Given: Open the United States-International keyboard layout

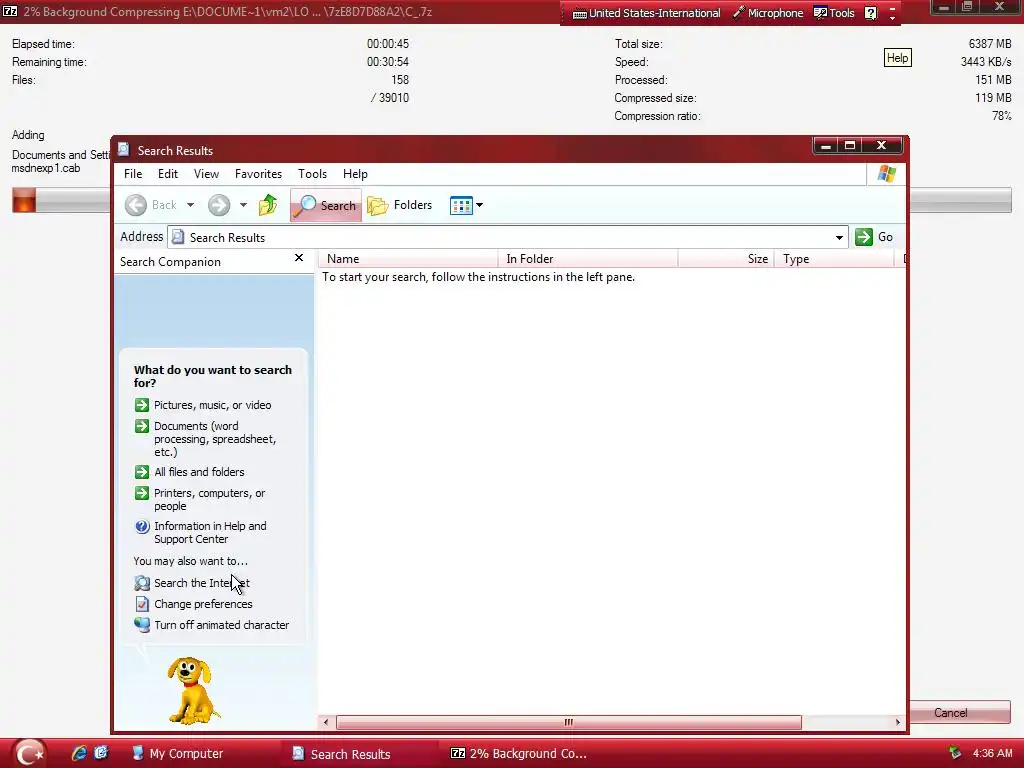Looking at the screenshot, I should (x=647, y=13).
